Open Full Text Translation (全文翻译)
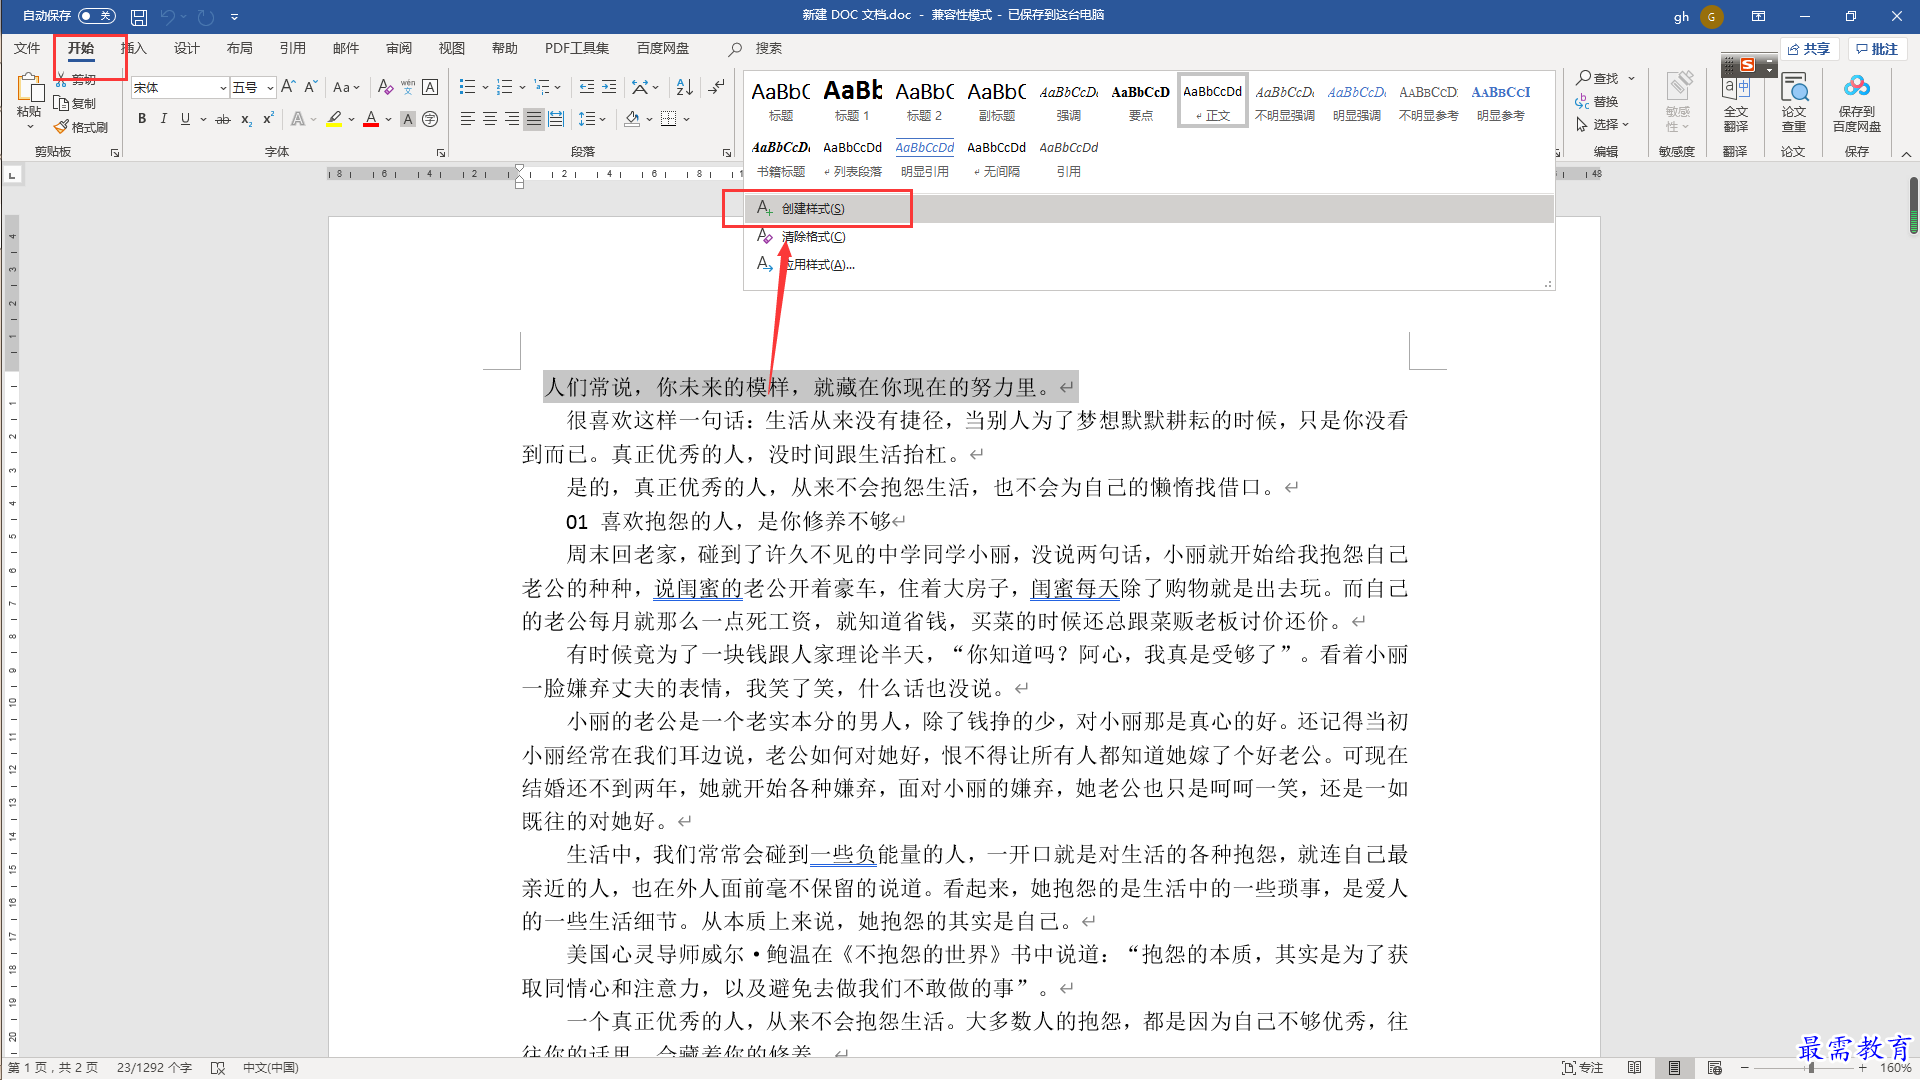The height and width of the screenshot is (1080, 1920). pyautogui.click(x=1736, y=103)
